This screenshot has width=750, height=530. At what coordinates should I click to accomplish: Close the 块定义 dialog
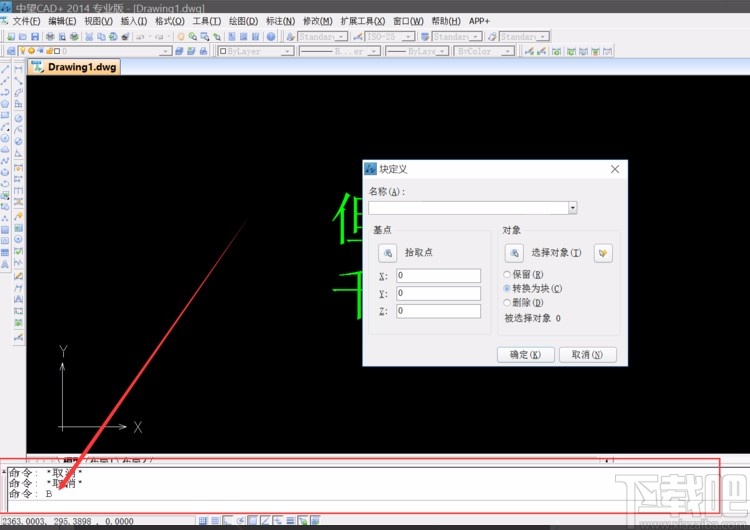tap(615, 169)
